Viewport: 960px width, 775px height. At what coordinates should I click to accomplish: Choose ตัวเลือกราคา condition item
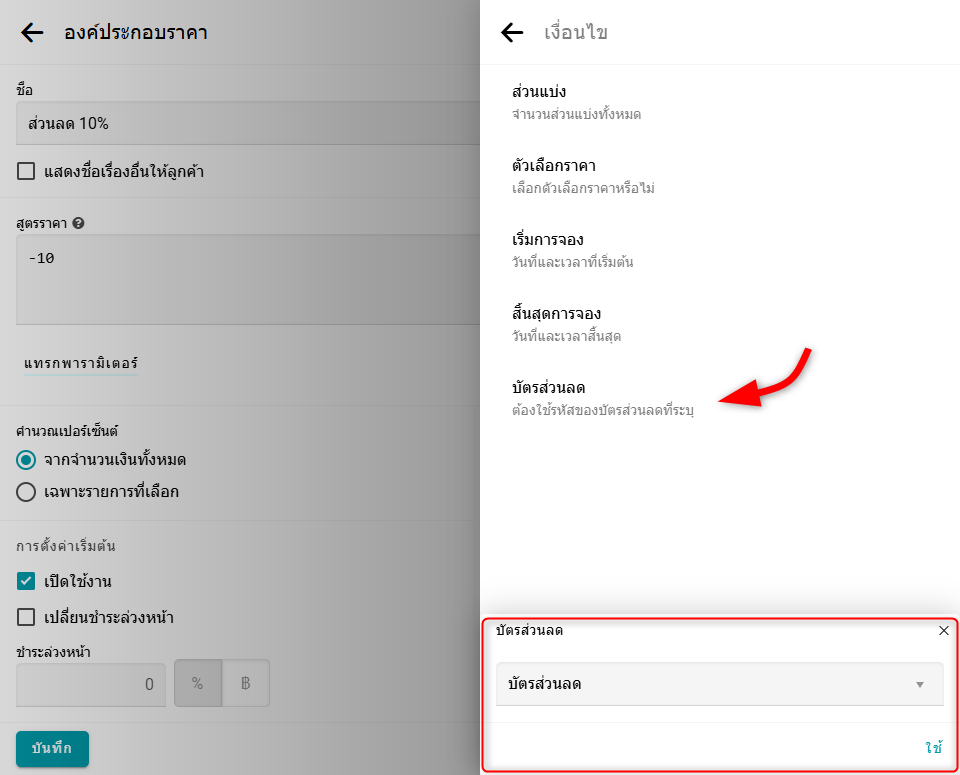(x=583, y=176)
